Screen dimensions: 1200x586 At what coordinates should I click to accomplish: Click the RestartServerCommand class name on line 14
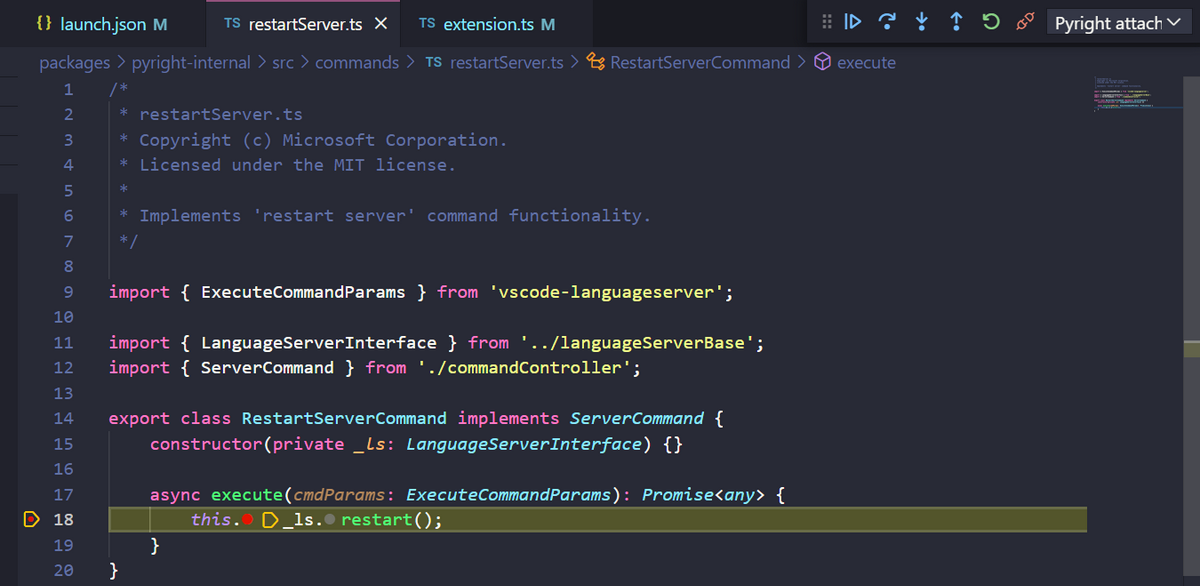[x=344, y=418]
